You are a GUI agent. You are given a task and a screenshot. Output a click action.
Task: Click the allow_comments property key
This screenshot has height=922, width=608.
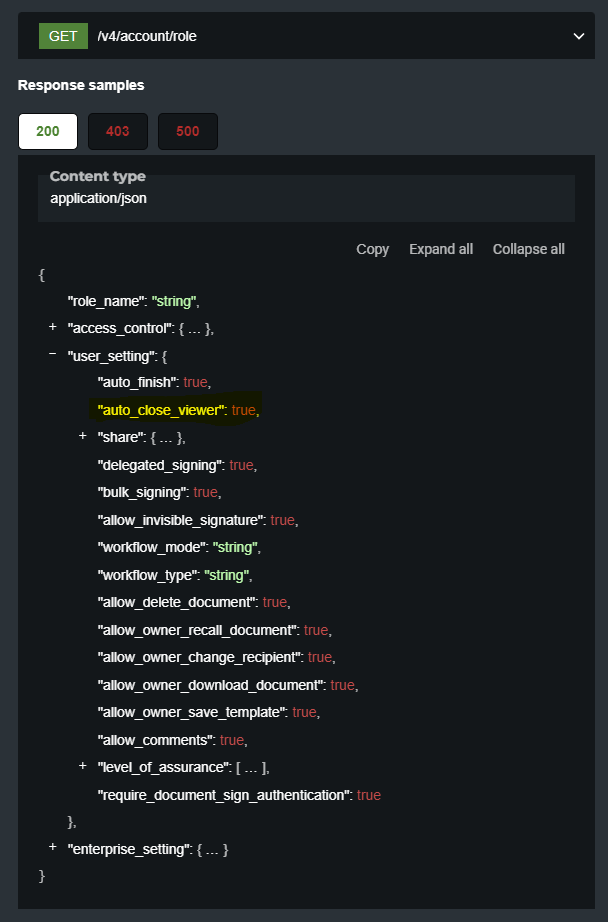[156, 740]
